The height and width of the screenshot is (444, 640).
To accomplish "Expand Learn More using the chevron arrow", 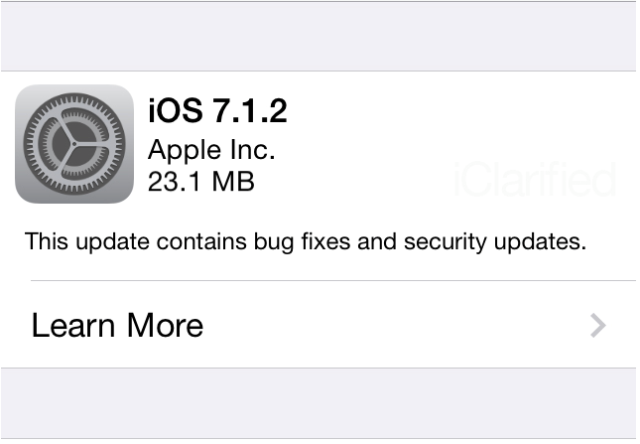I will point(598,325).
